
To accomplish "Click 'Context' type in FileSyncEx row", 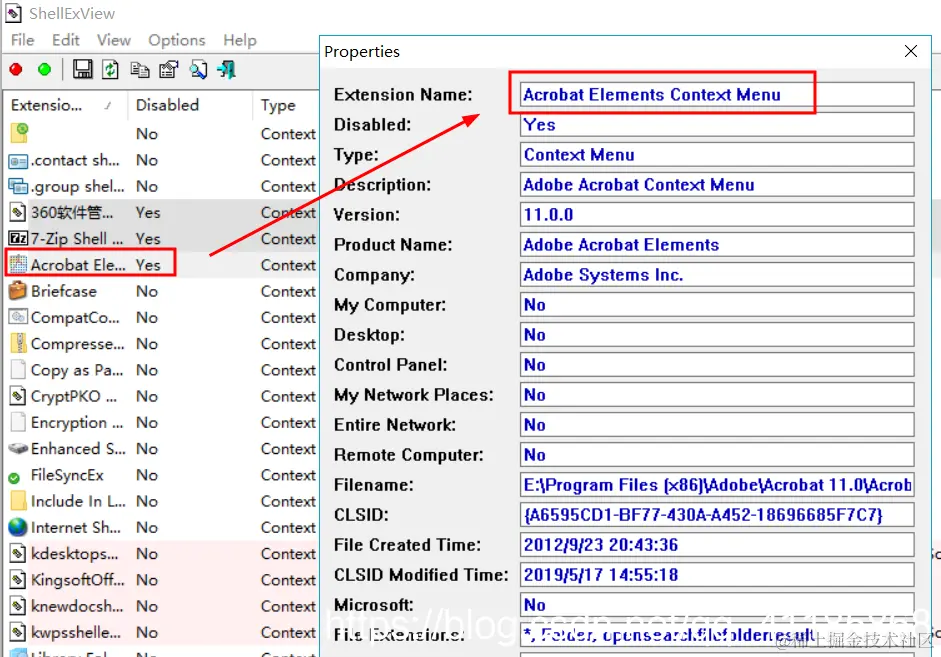I will pos(288,475).
